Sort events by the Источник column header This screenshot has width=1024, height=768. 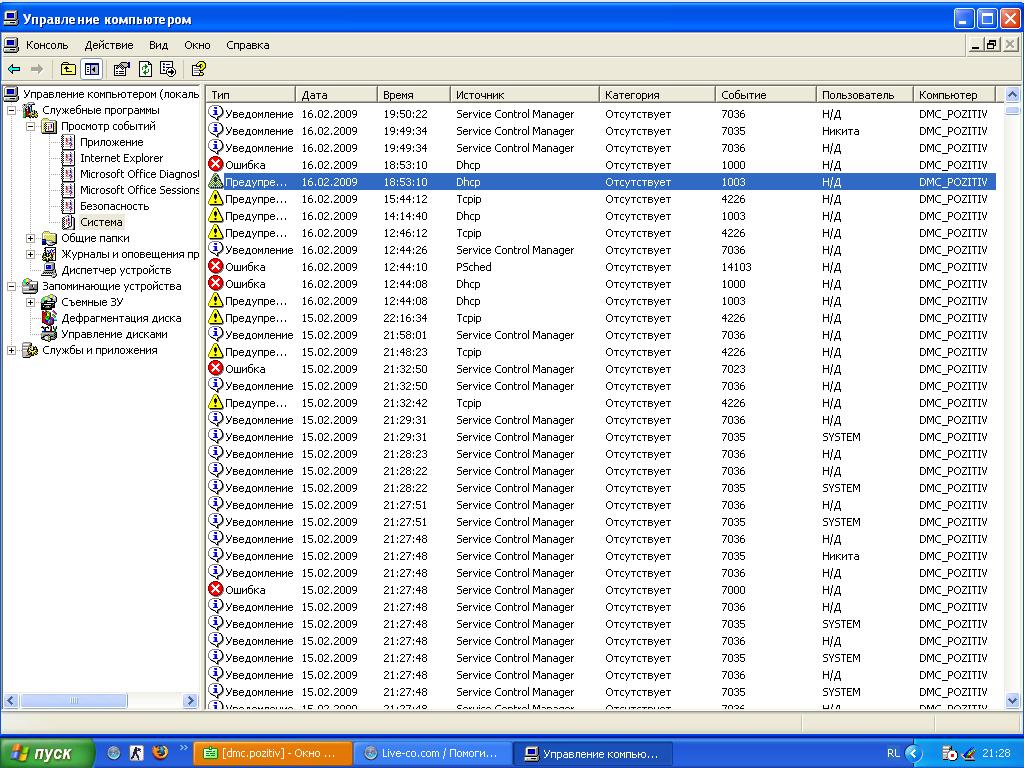(x=524, y=95)
